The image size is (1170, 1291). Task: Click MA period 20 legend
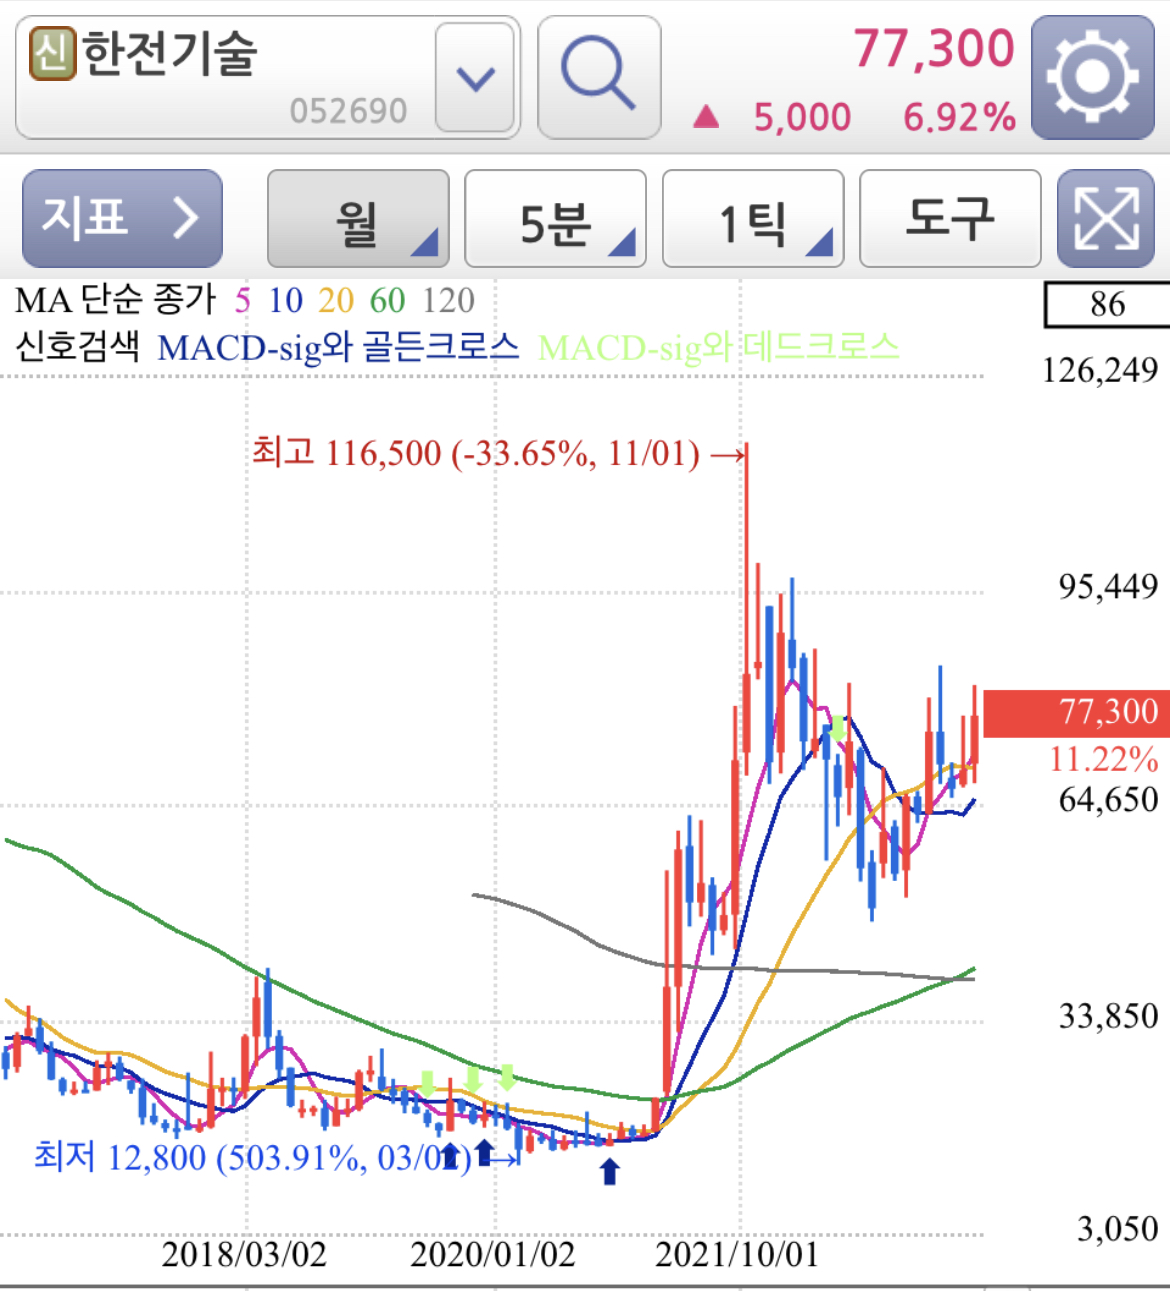coord(336,300)
